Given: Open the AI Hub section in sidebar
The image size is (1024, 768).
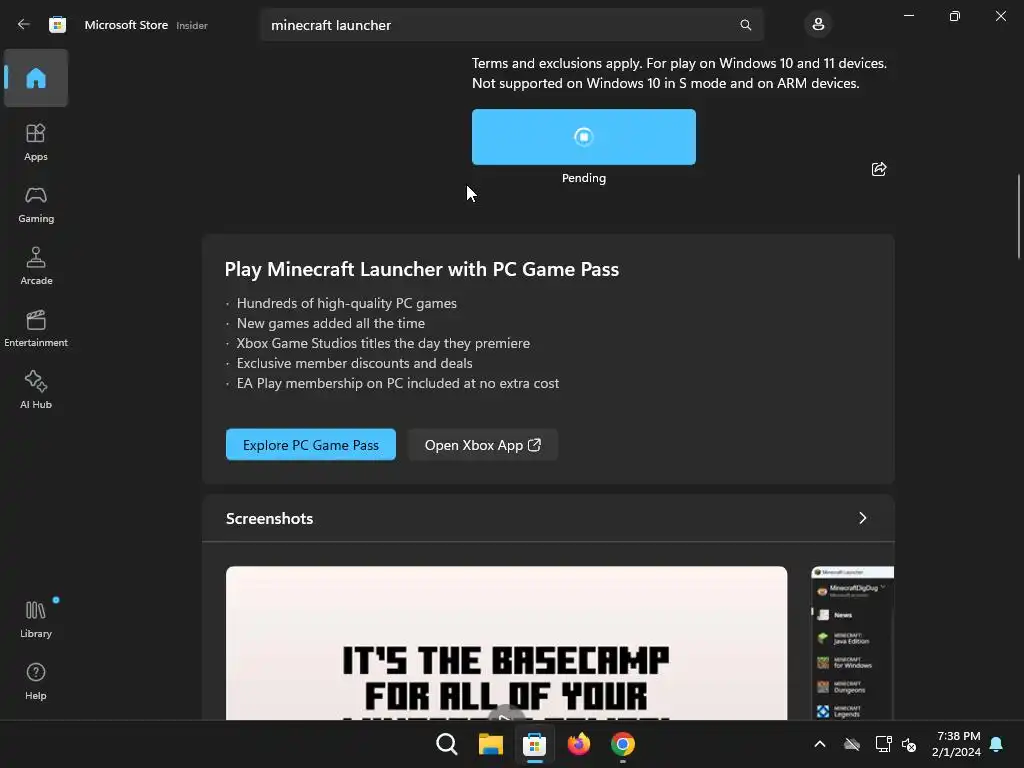Looking at the screenshot, I should [36, 391].
